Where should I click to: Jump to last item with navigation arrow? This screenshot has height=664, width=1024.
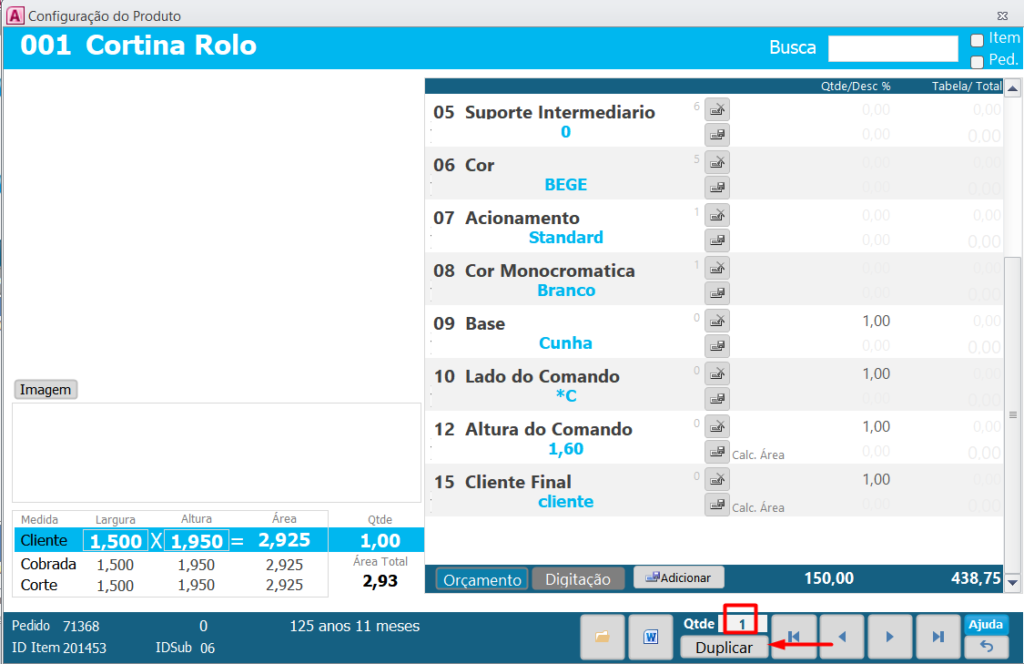tap(937, 637)
